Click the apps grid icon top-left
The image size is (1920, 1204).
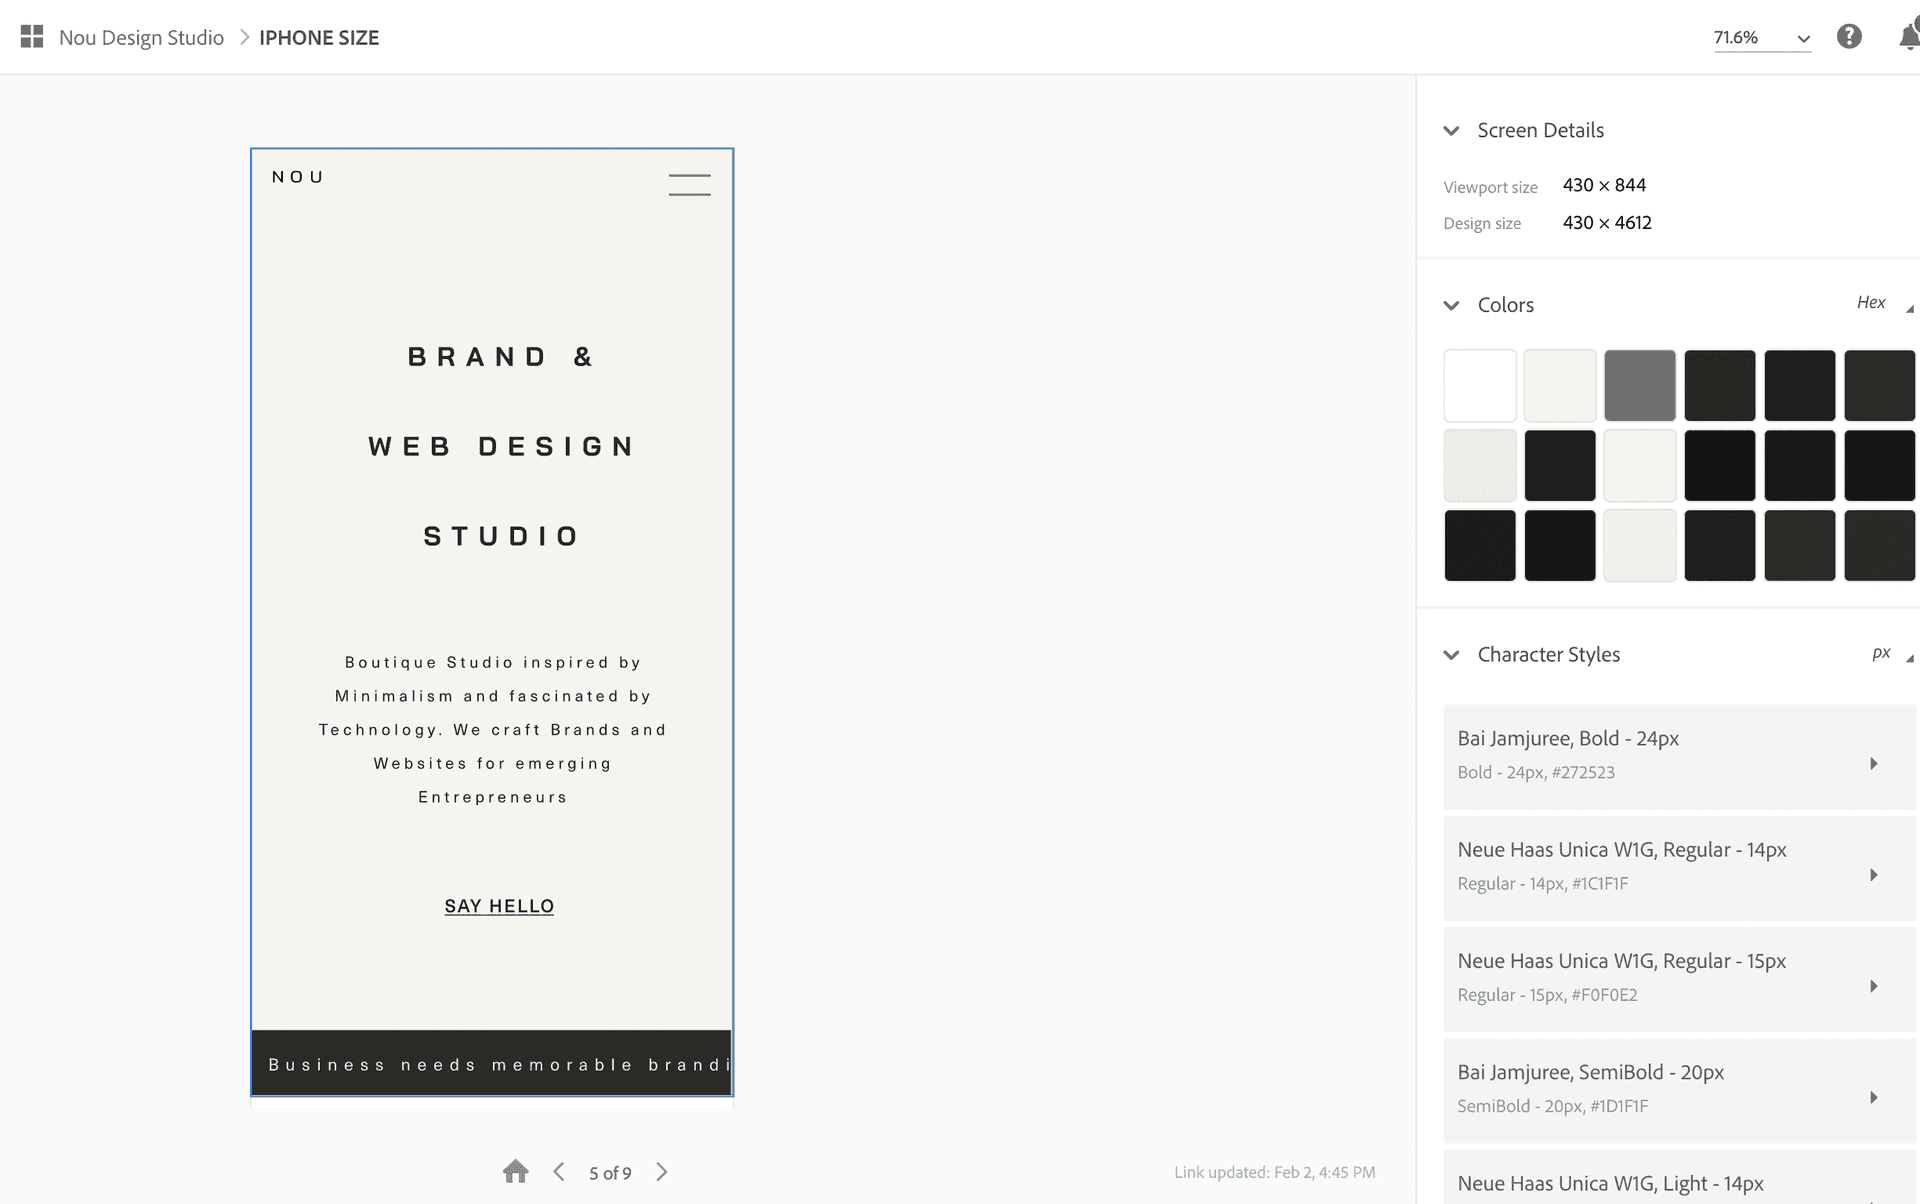pos(31,35)
